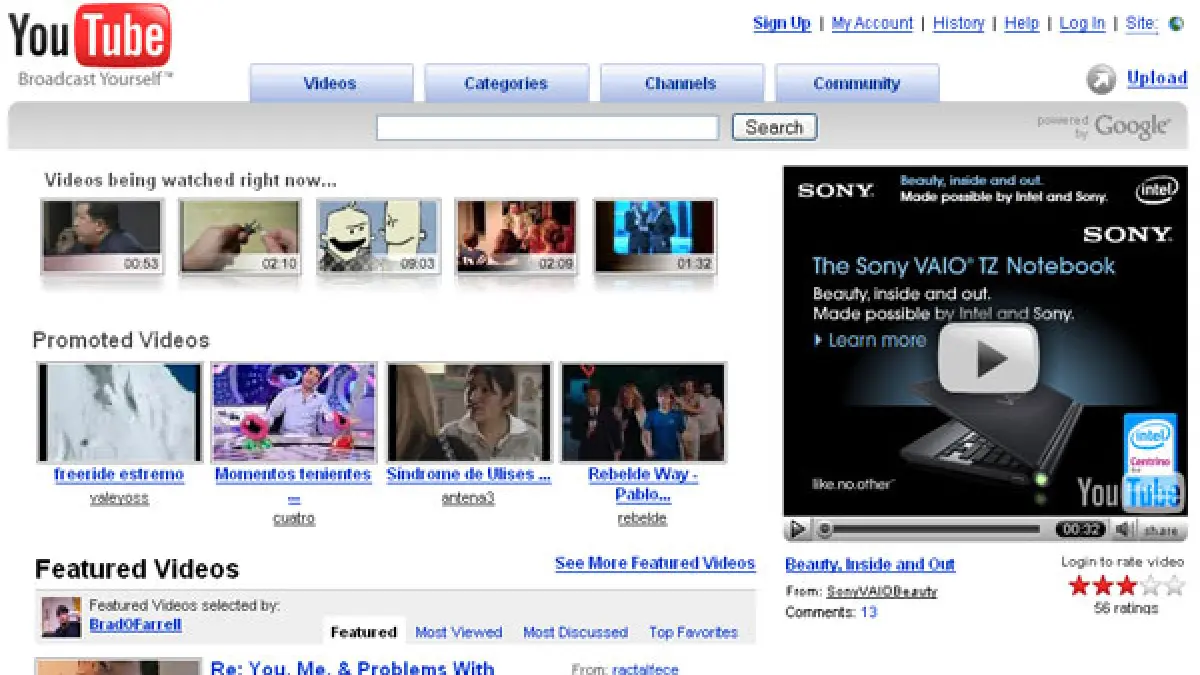Watch the cartoon faces 09:03 video
The image size is (1200, 675).
coord(378,236)
